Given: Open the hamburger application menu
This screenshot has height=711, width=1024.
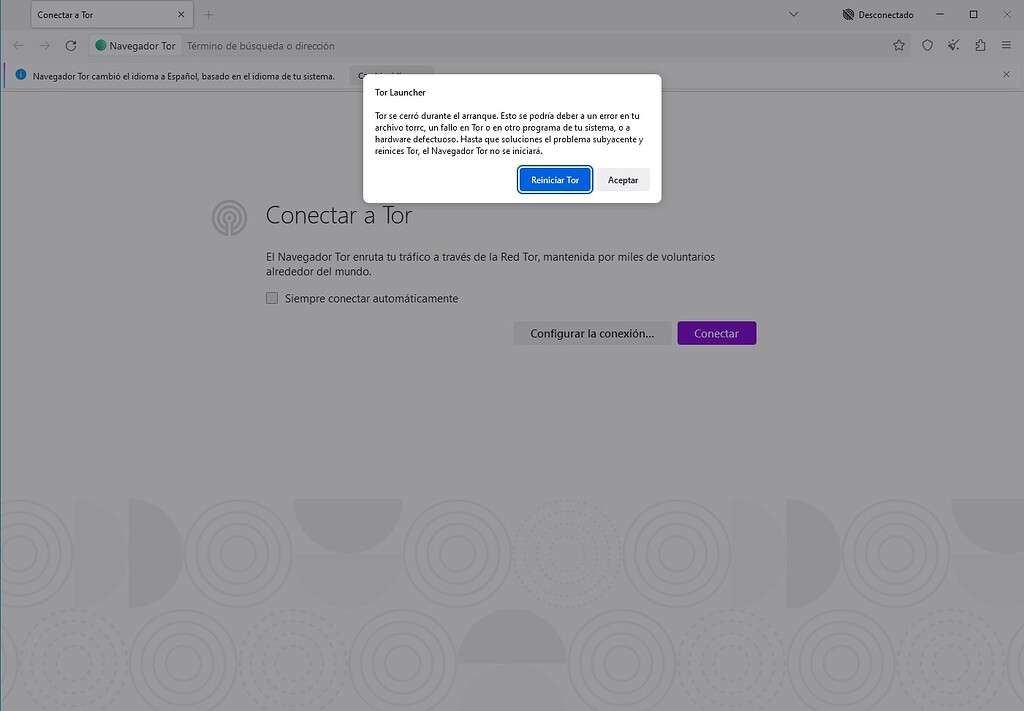Looking at the screenshot, I should 1006,46.
